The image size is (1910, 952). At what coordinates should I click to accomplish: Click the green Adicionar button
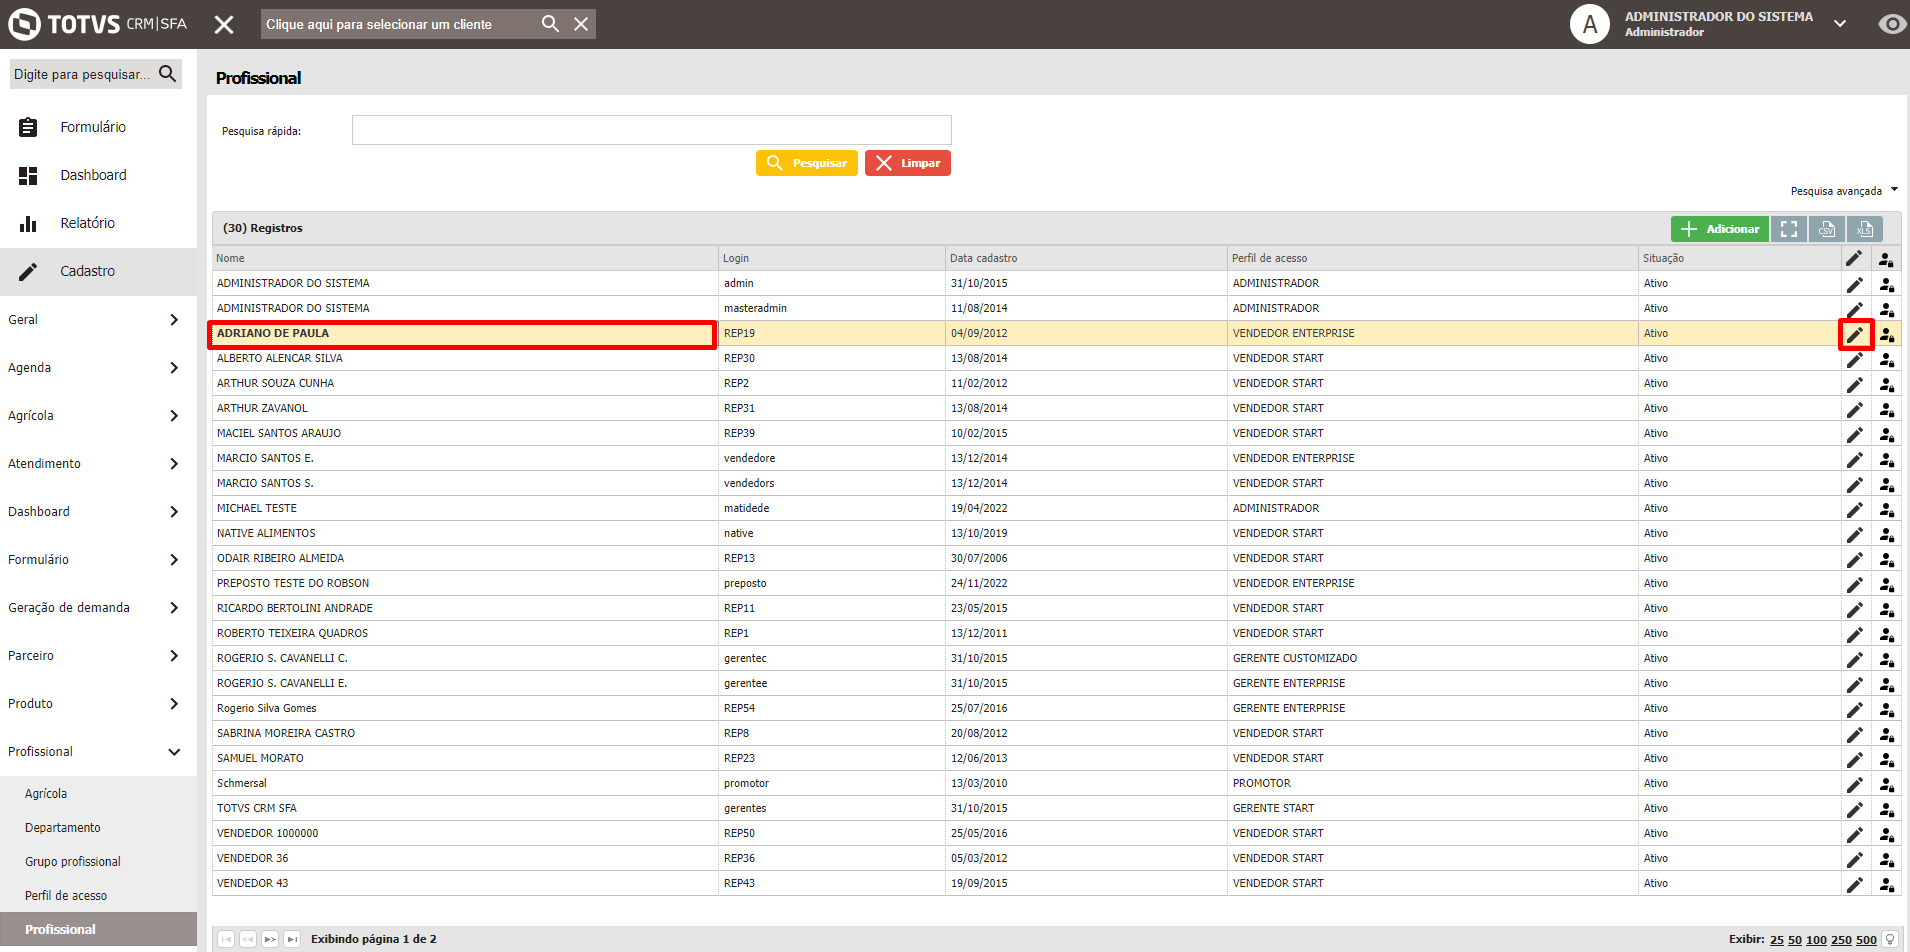1719,229
